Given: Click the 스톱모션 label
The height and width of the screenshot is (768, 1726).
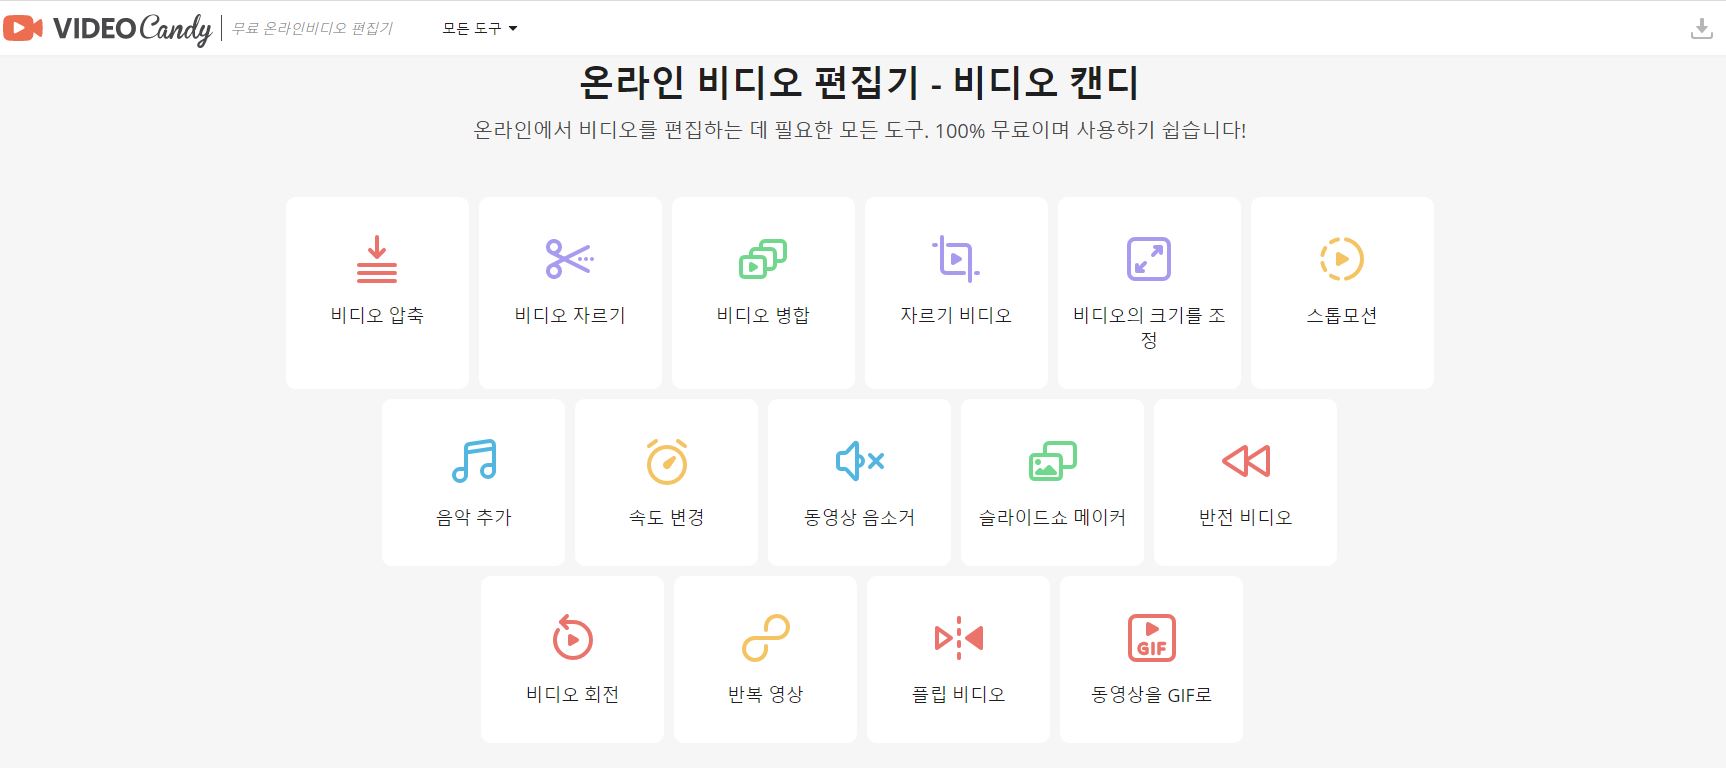Looking at the screenshot, I should coord(1342,315).
